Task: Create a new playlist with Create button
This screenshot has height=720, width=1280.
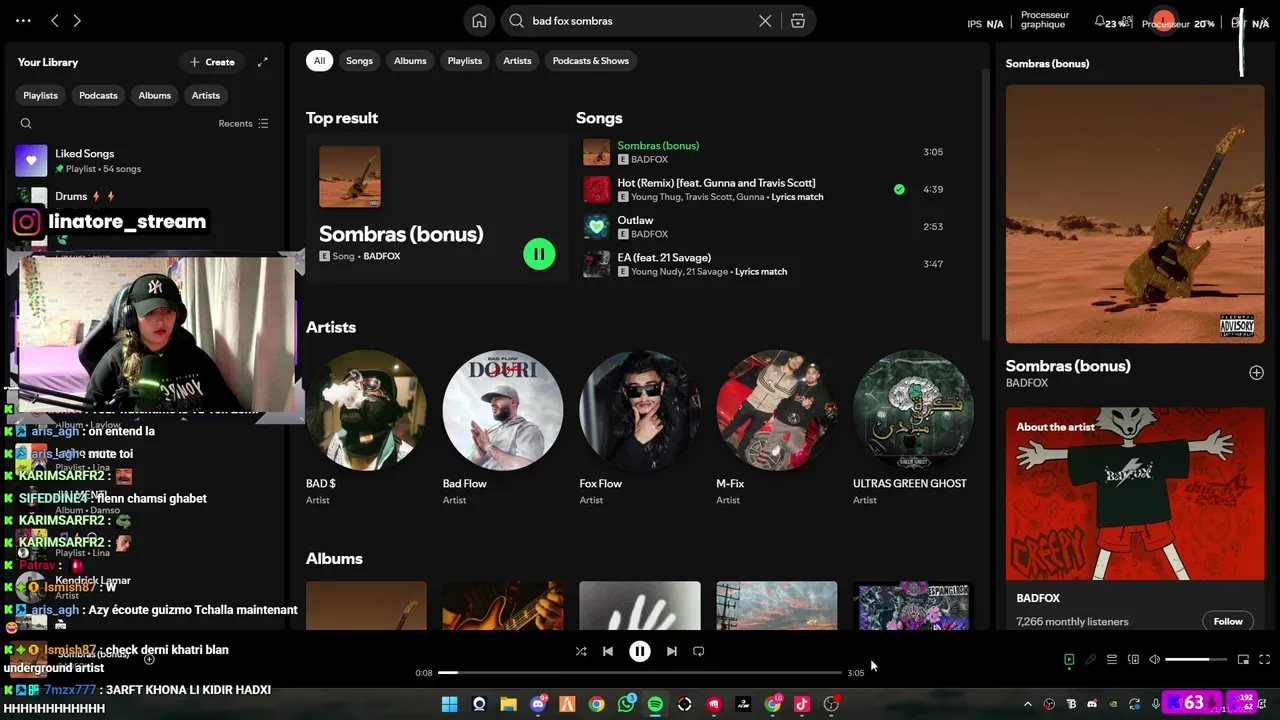Action: coord(212,62)
